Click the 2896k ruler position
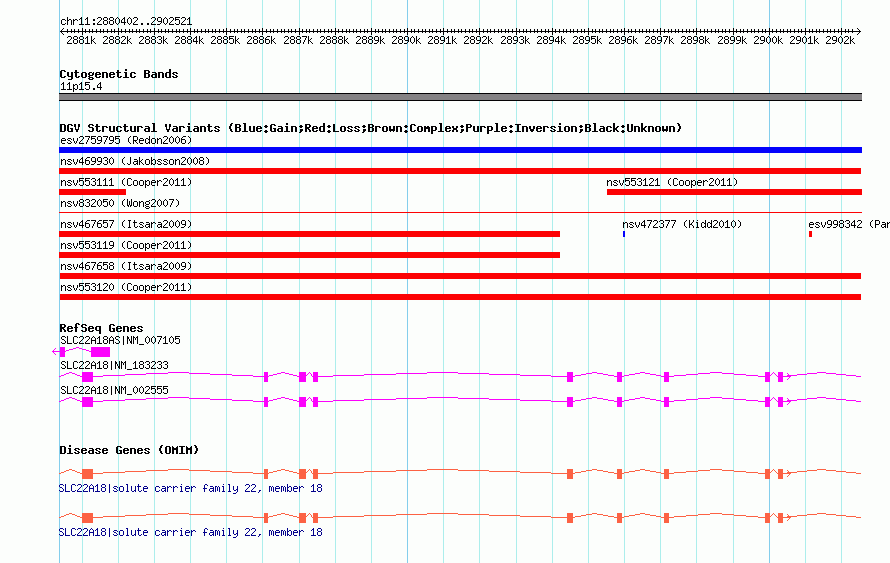 coord(623,40)
